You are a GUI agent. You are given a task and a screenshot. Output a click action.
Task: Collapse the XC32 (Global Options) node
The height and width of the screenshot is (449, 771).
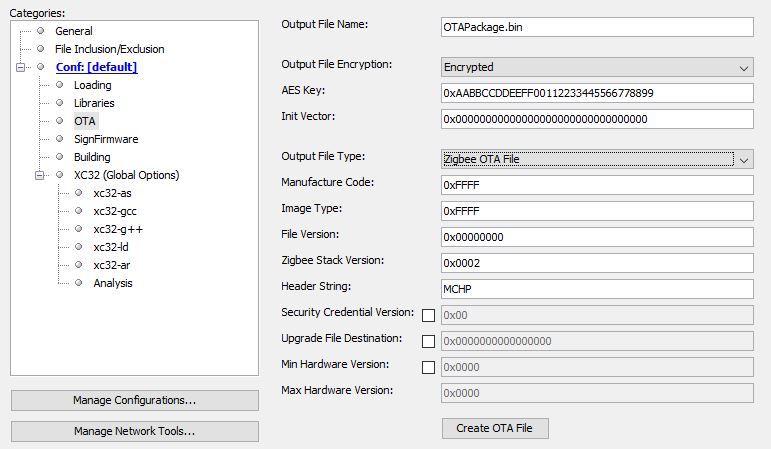point(39,175)
